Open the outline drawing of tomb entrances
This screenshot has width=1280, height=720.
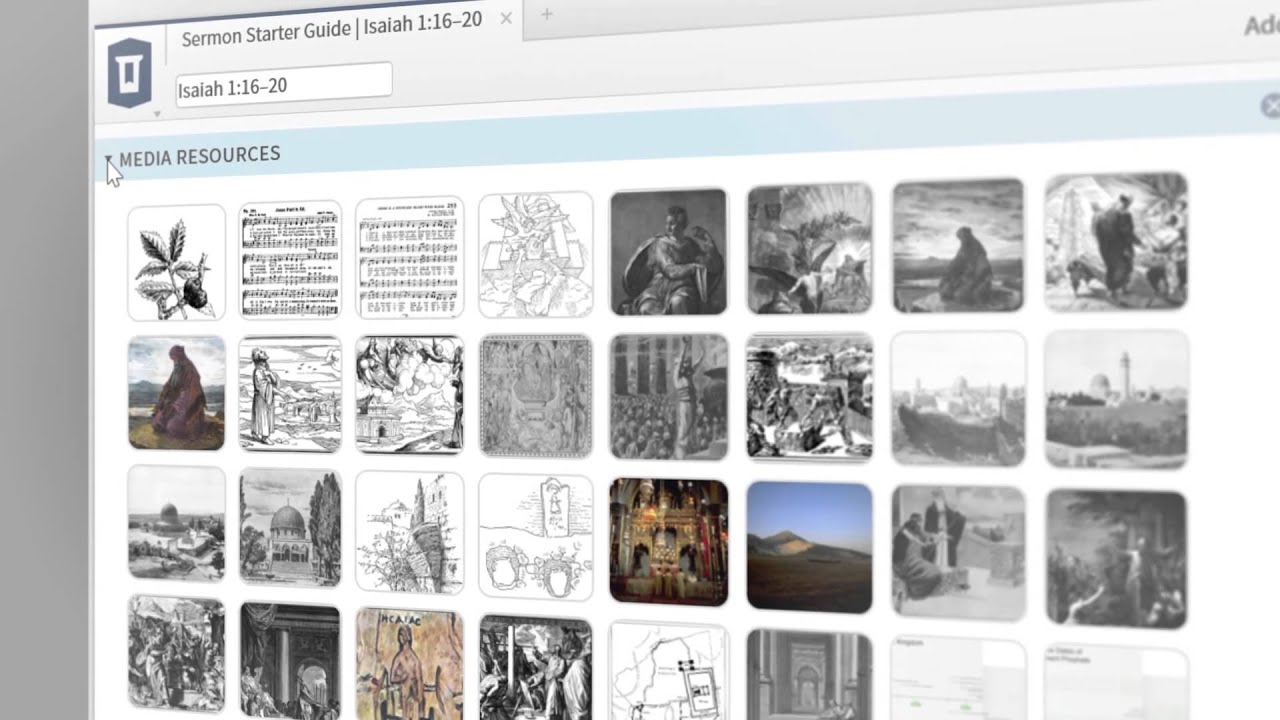535,536
